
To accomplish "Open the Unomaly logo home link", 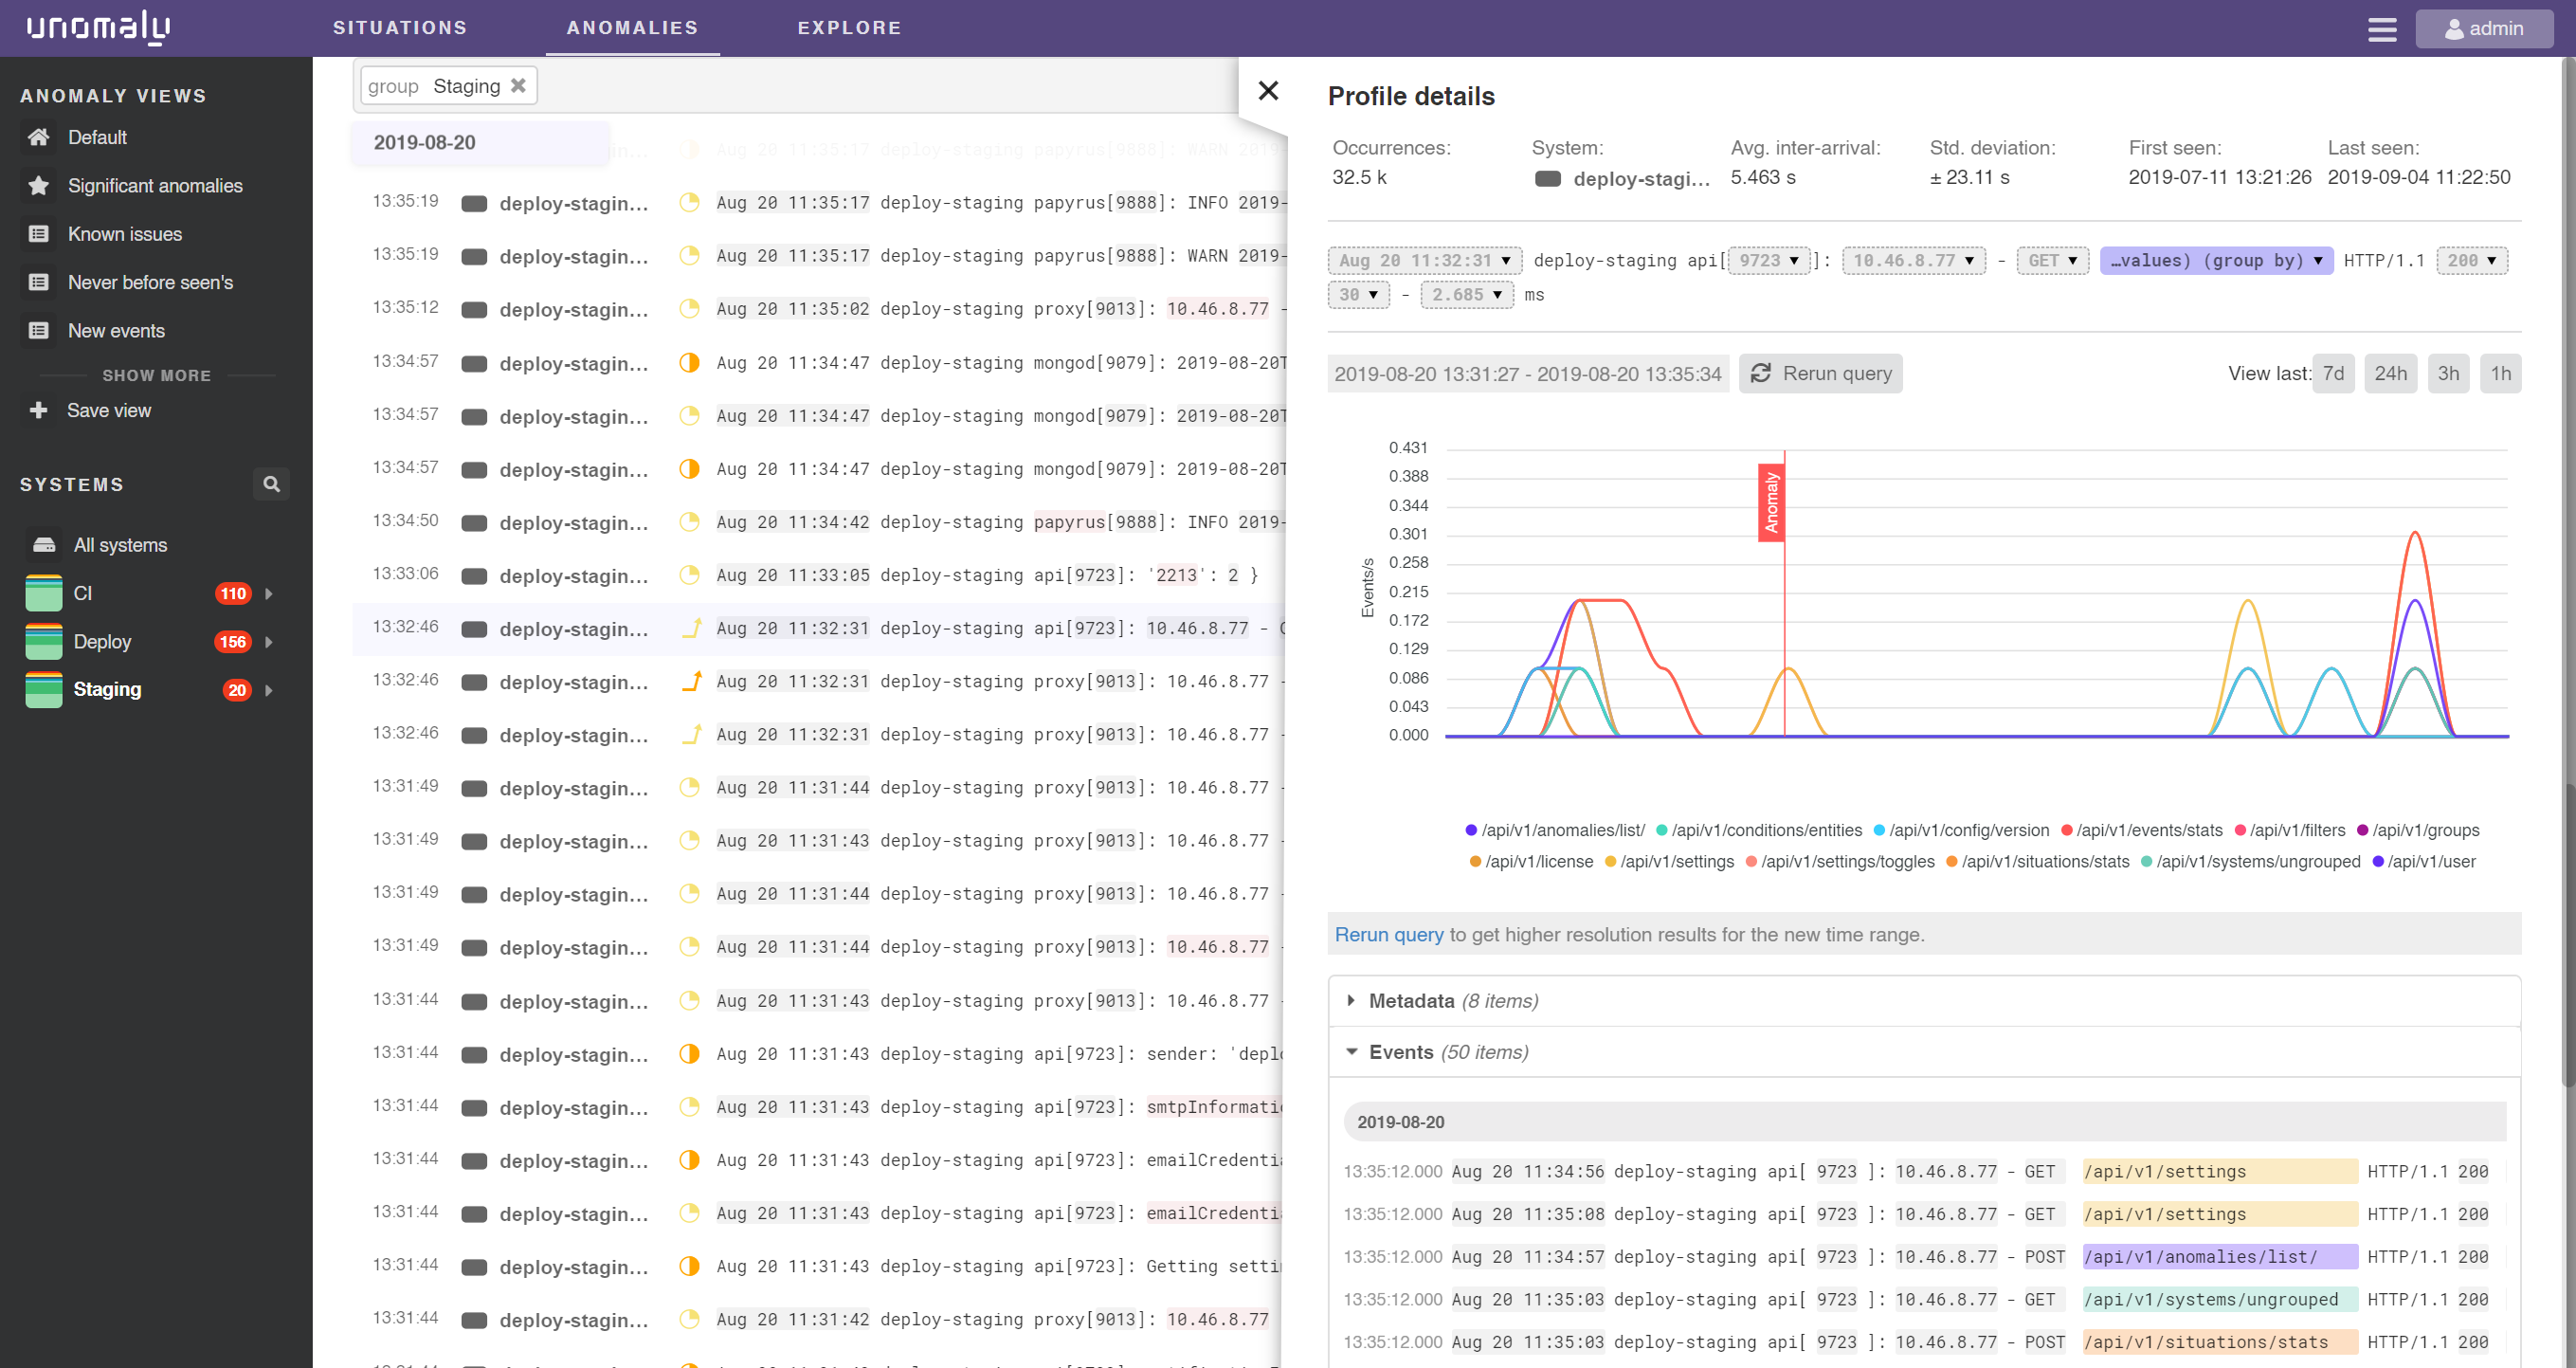I will click(x=98, y=27).
